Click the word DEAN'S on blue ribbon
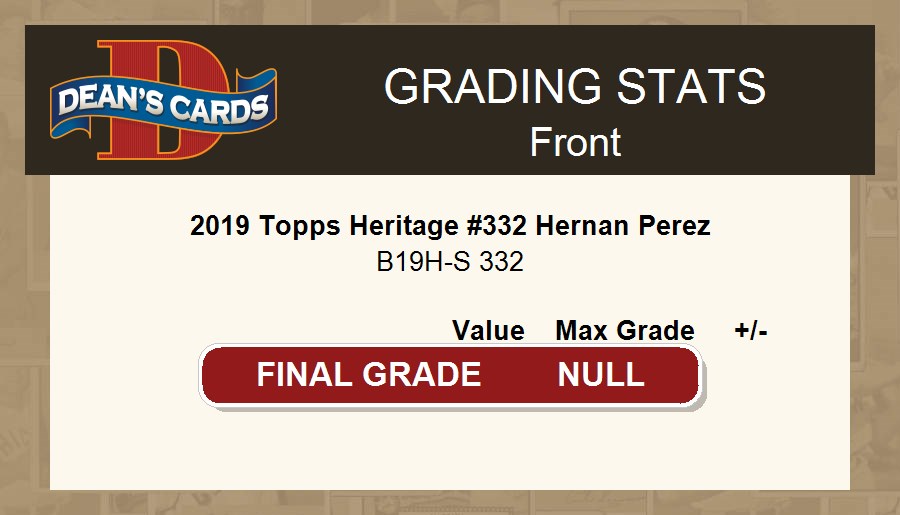 coord(103,100)
